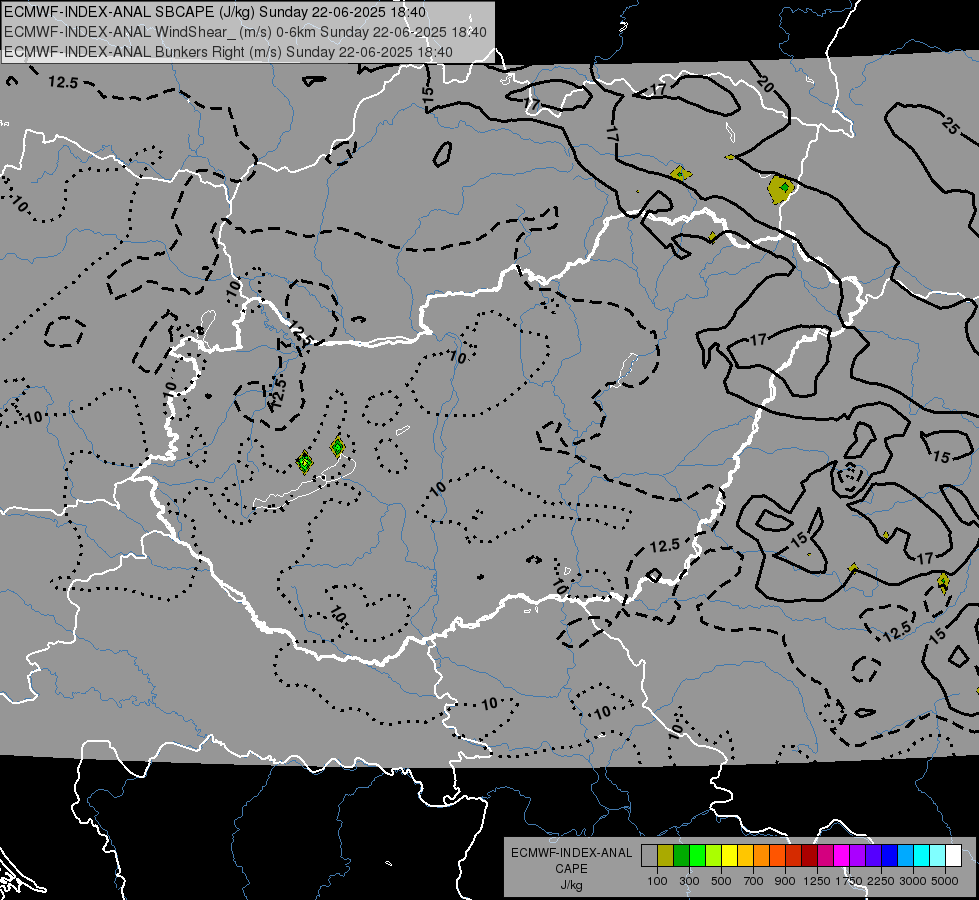Click the CAPE word in the legend
Screen dimensions: 979x900
(571, 869)
